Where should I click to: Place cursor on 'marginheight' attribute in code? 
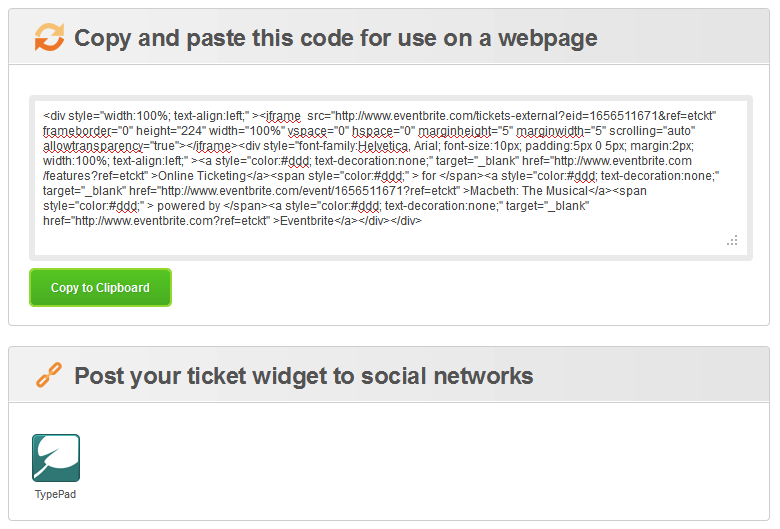tap(454, 131)
